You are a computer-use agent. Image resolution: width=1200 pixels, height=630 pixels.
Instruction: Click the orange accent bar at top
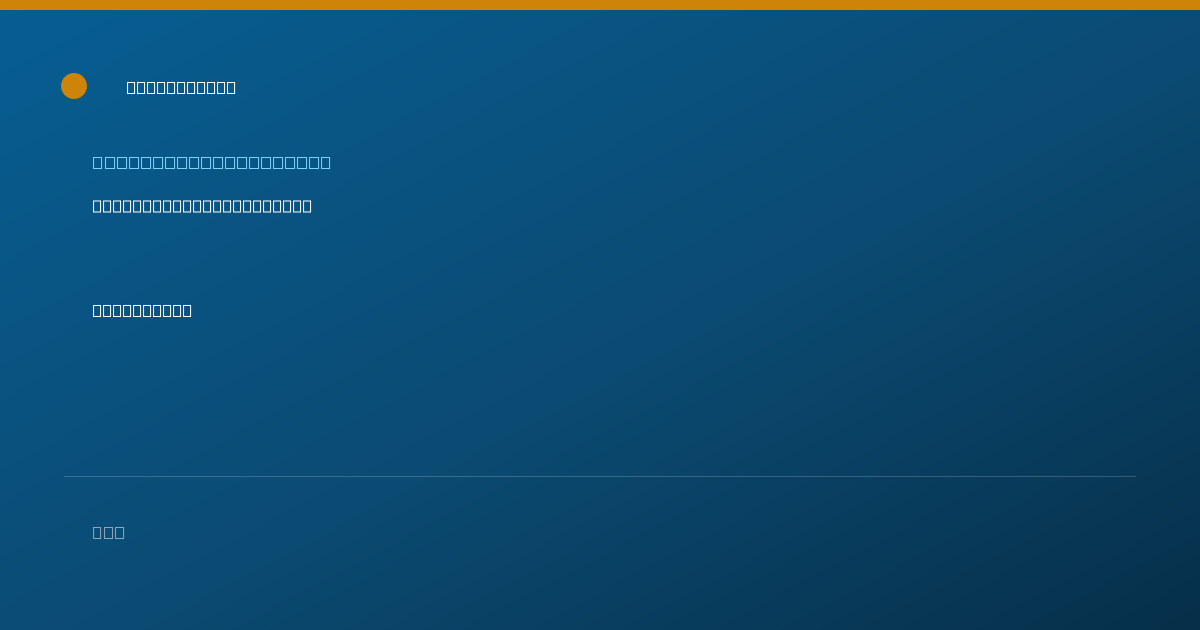click(x=600, y=5)
